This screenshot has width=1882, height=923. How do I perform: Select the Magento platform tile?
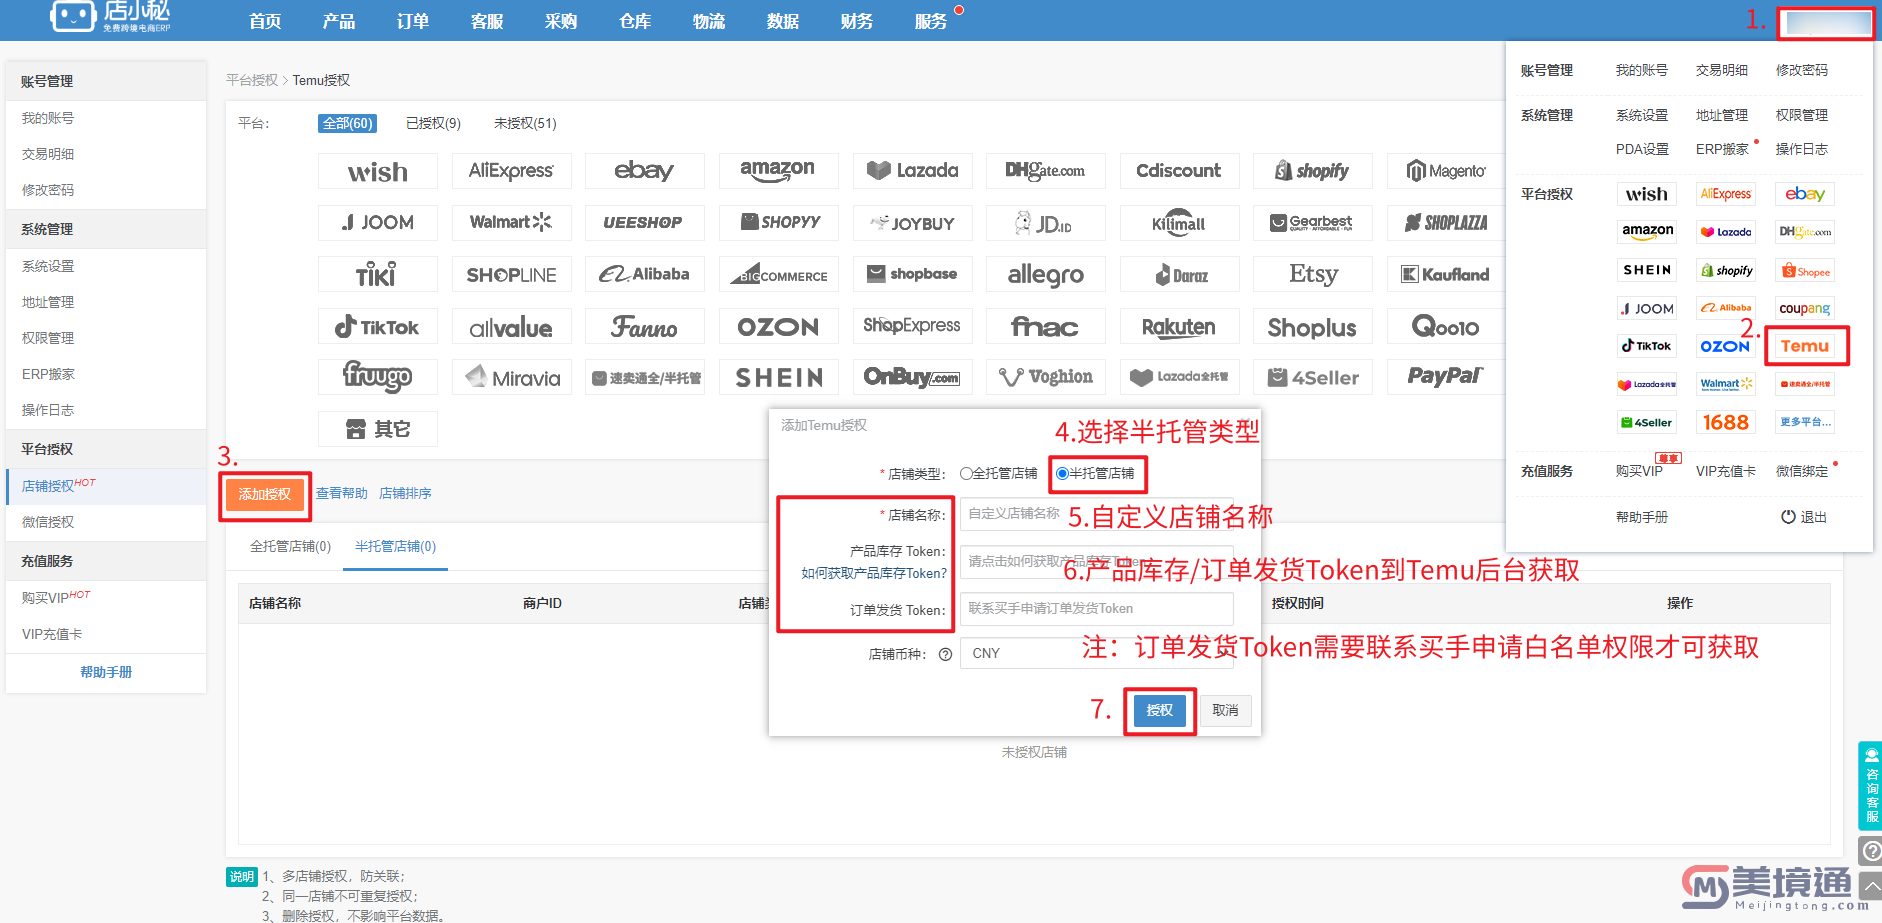[1446, 171]
